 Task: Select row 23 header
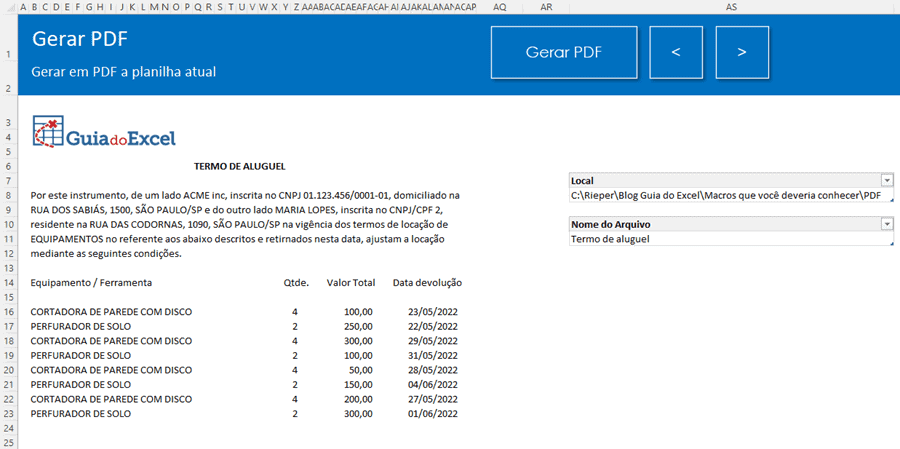coord(7,413)
